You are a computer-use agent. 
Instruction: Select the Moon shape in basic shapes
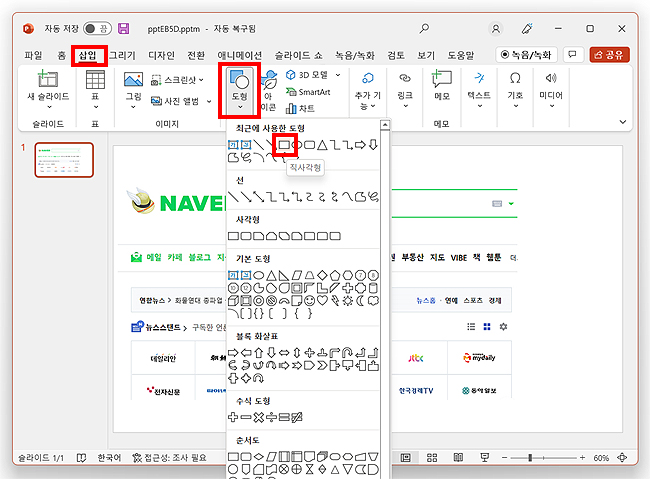coord(360,301)
